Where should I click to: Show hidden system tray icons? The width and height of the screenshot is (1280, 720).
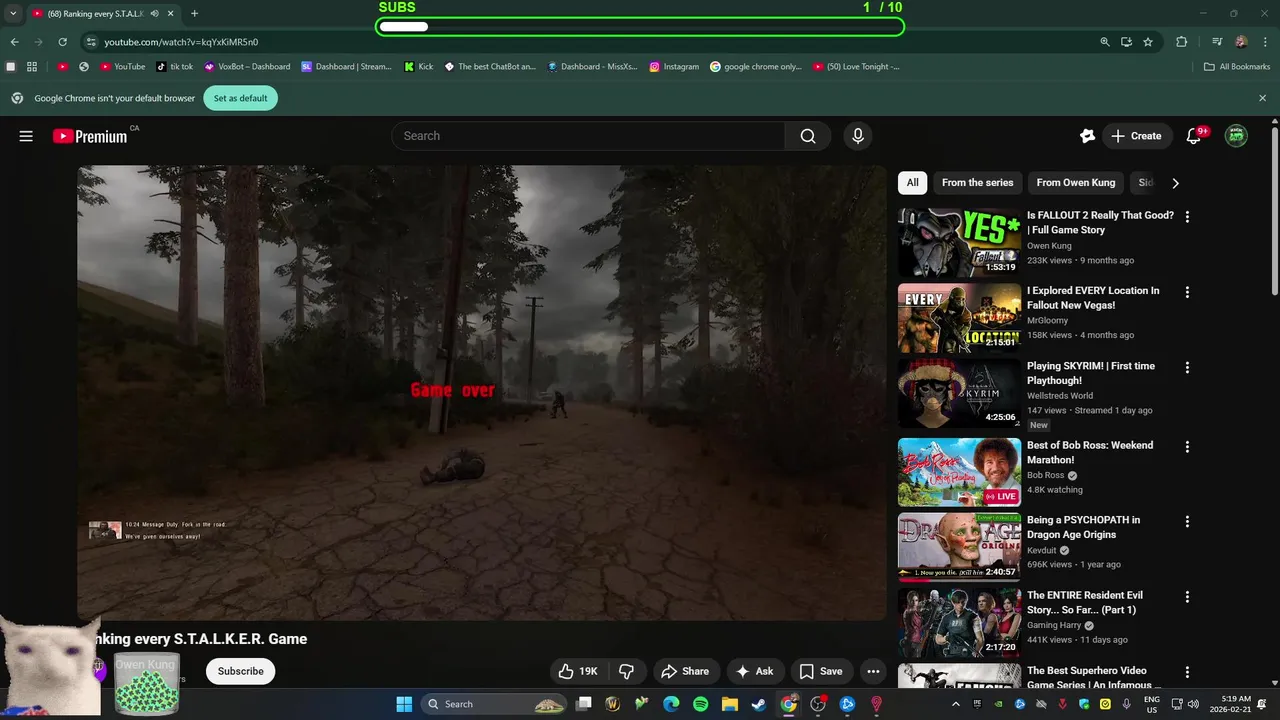tap(955, 704)
